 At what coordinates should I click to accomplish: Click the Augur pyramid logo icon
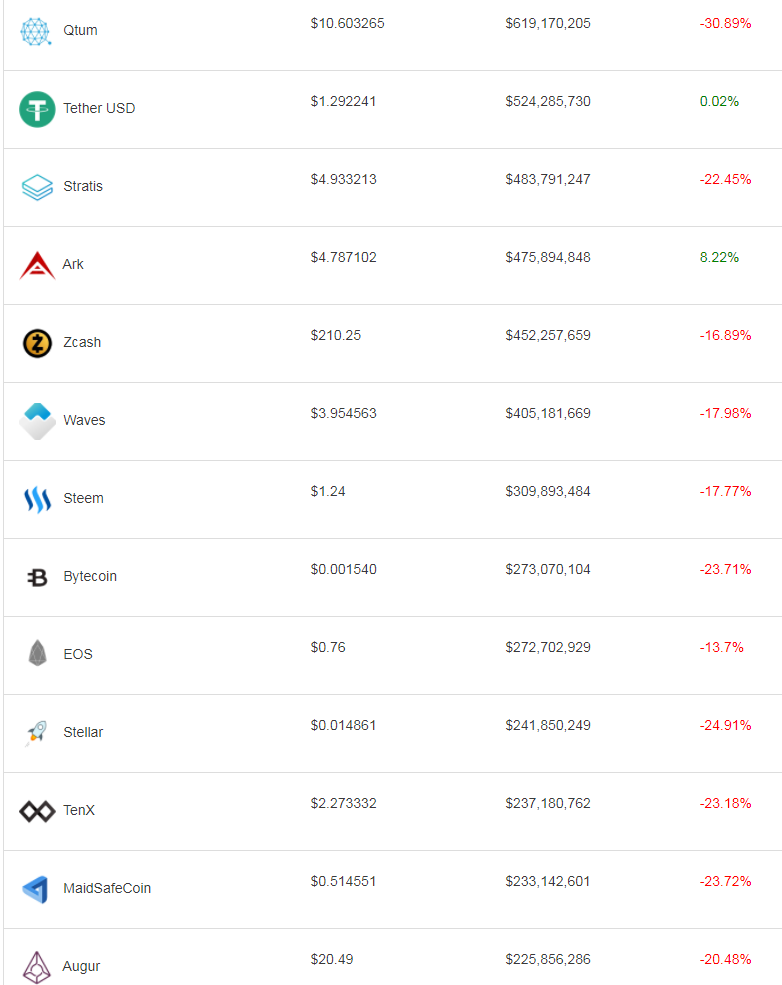[37, 966]
